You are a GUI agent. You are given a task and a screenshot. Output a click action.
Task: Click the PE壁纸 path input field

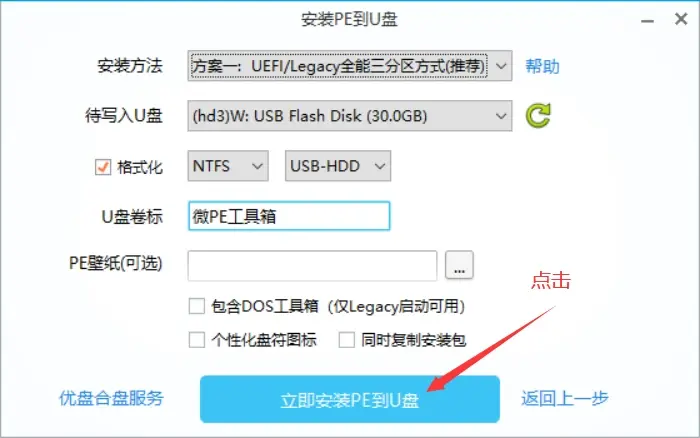point(312,266)
